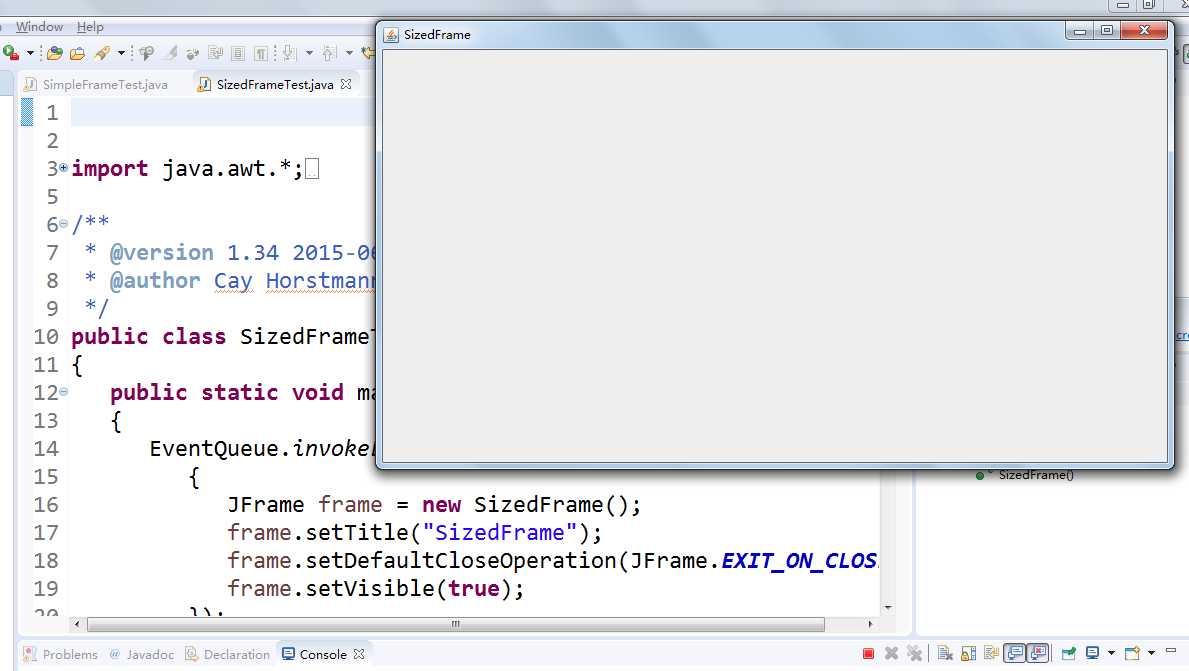The width and height of the screenshot is (1189, 671).
Task: Click the Search toolbar icon
Action: pos(146,53)
